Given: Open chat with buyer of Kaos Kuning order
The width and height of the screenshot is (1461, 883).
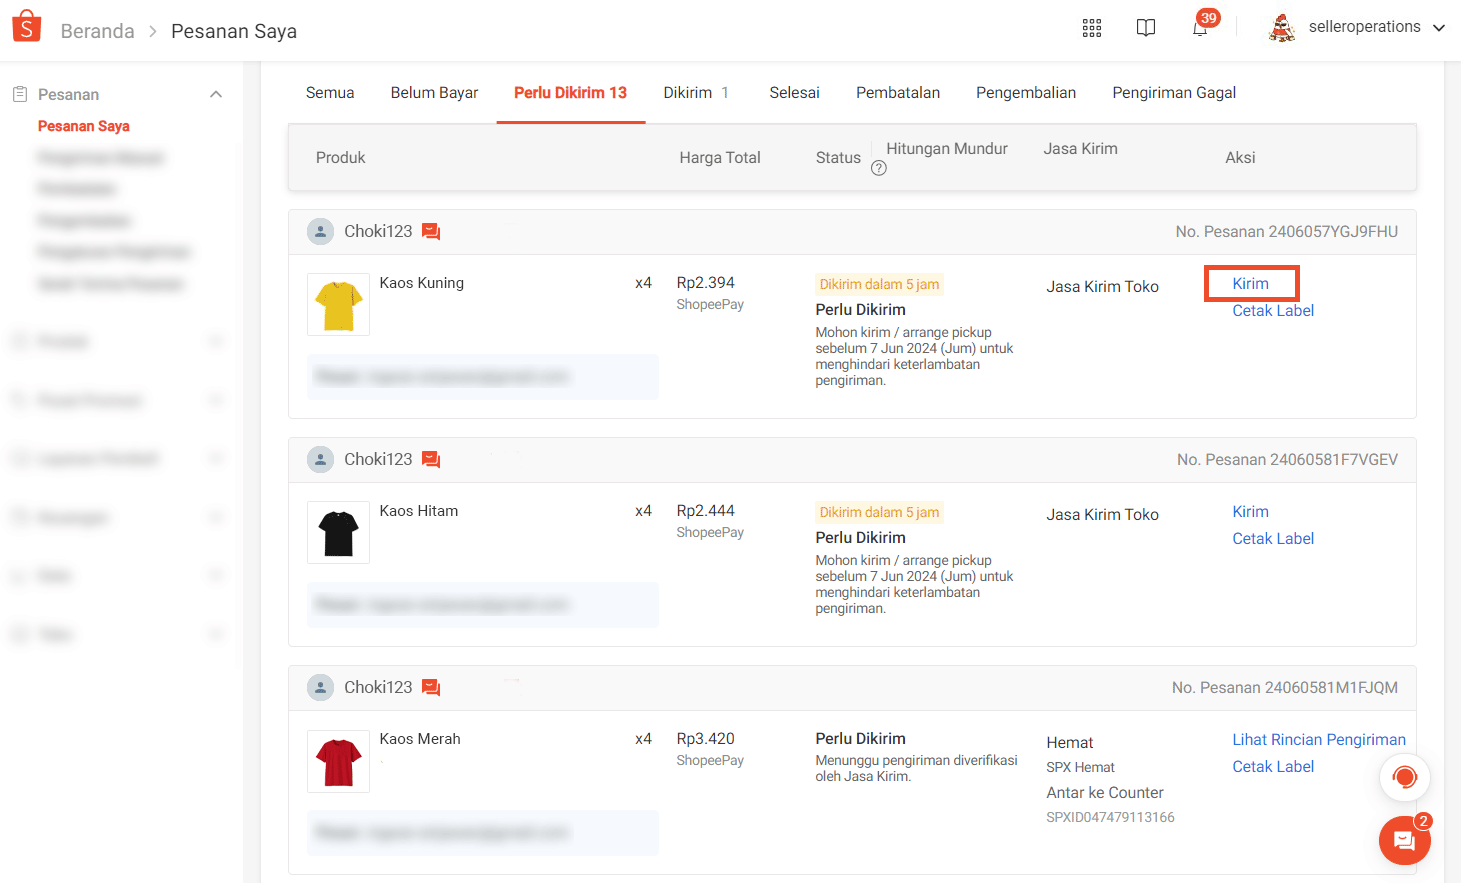Looking at the screenshot, I should tap(431, 232).
